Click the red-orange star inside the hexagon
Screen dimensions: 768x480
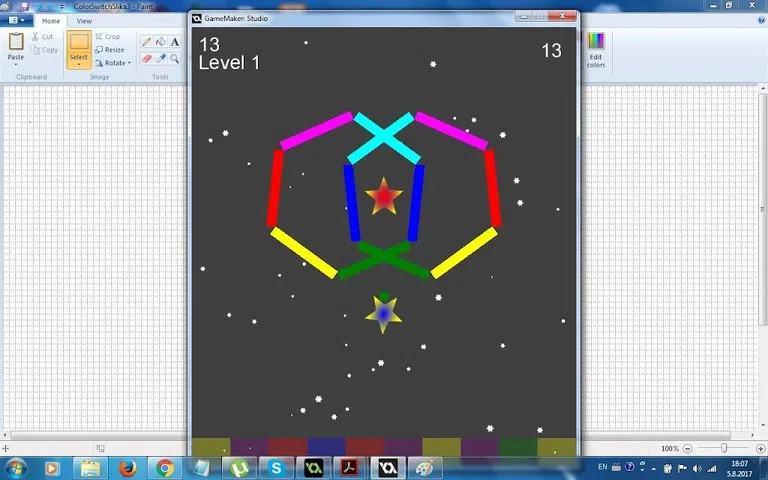pos(384,197)
